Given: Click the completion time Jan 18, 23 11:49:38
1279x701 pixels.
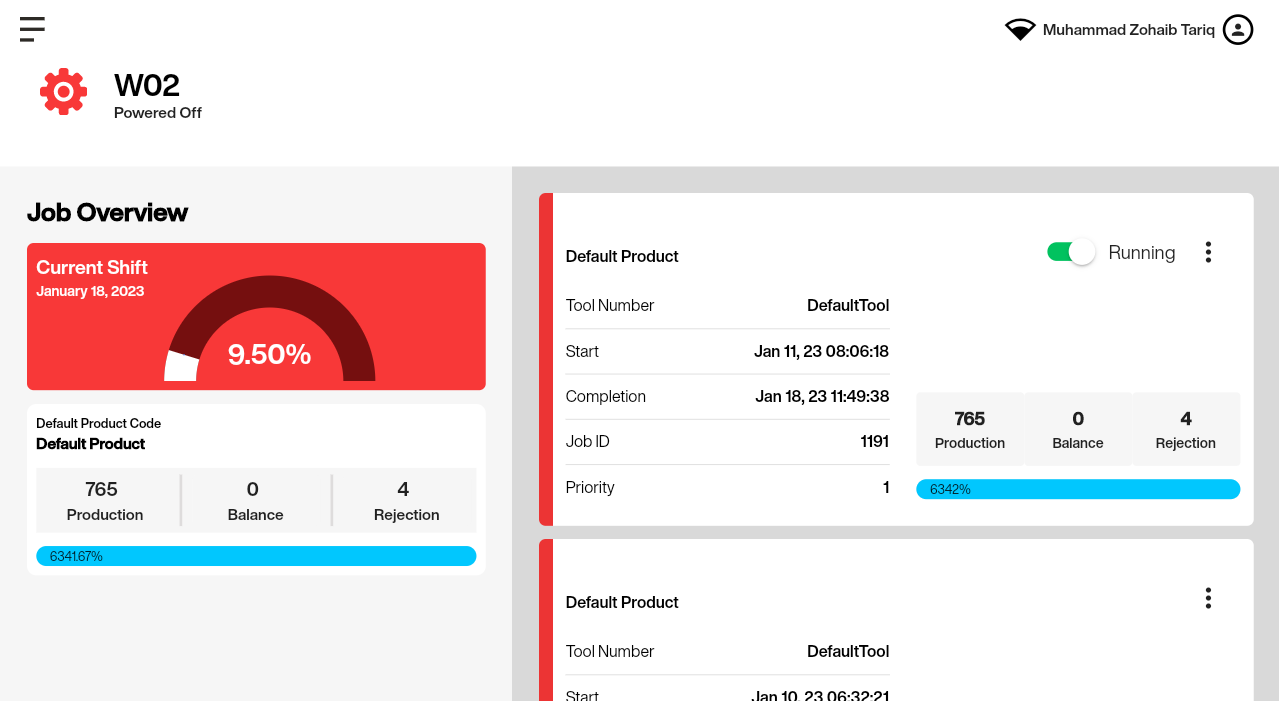Looking at the screenshot, I should (822, 396).
